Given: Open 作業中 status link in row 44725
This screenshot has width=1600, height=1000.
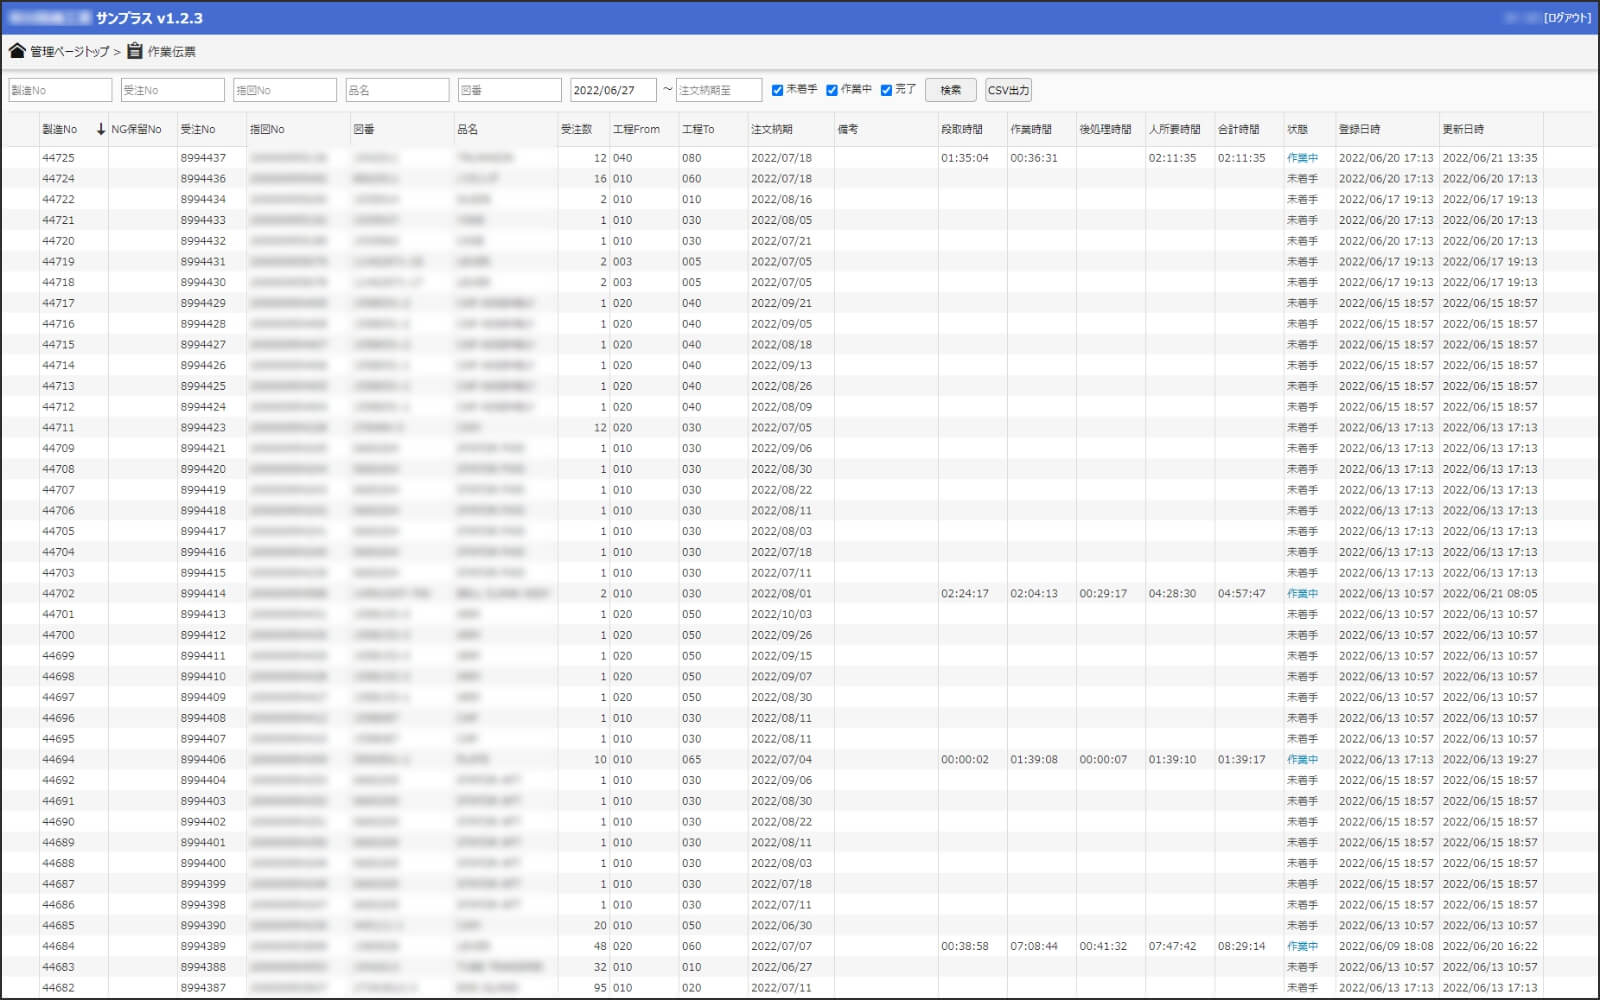Looking at the screenshot, I should pos(1302,158).
